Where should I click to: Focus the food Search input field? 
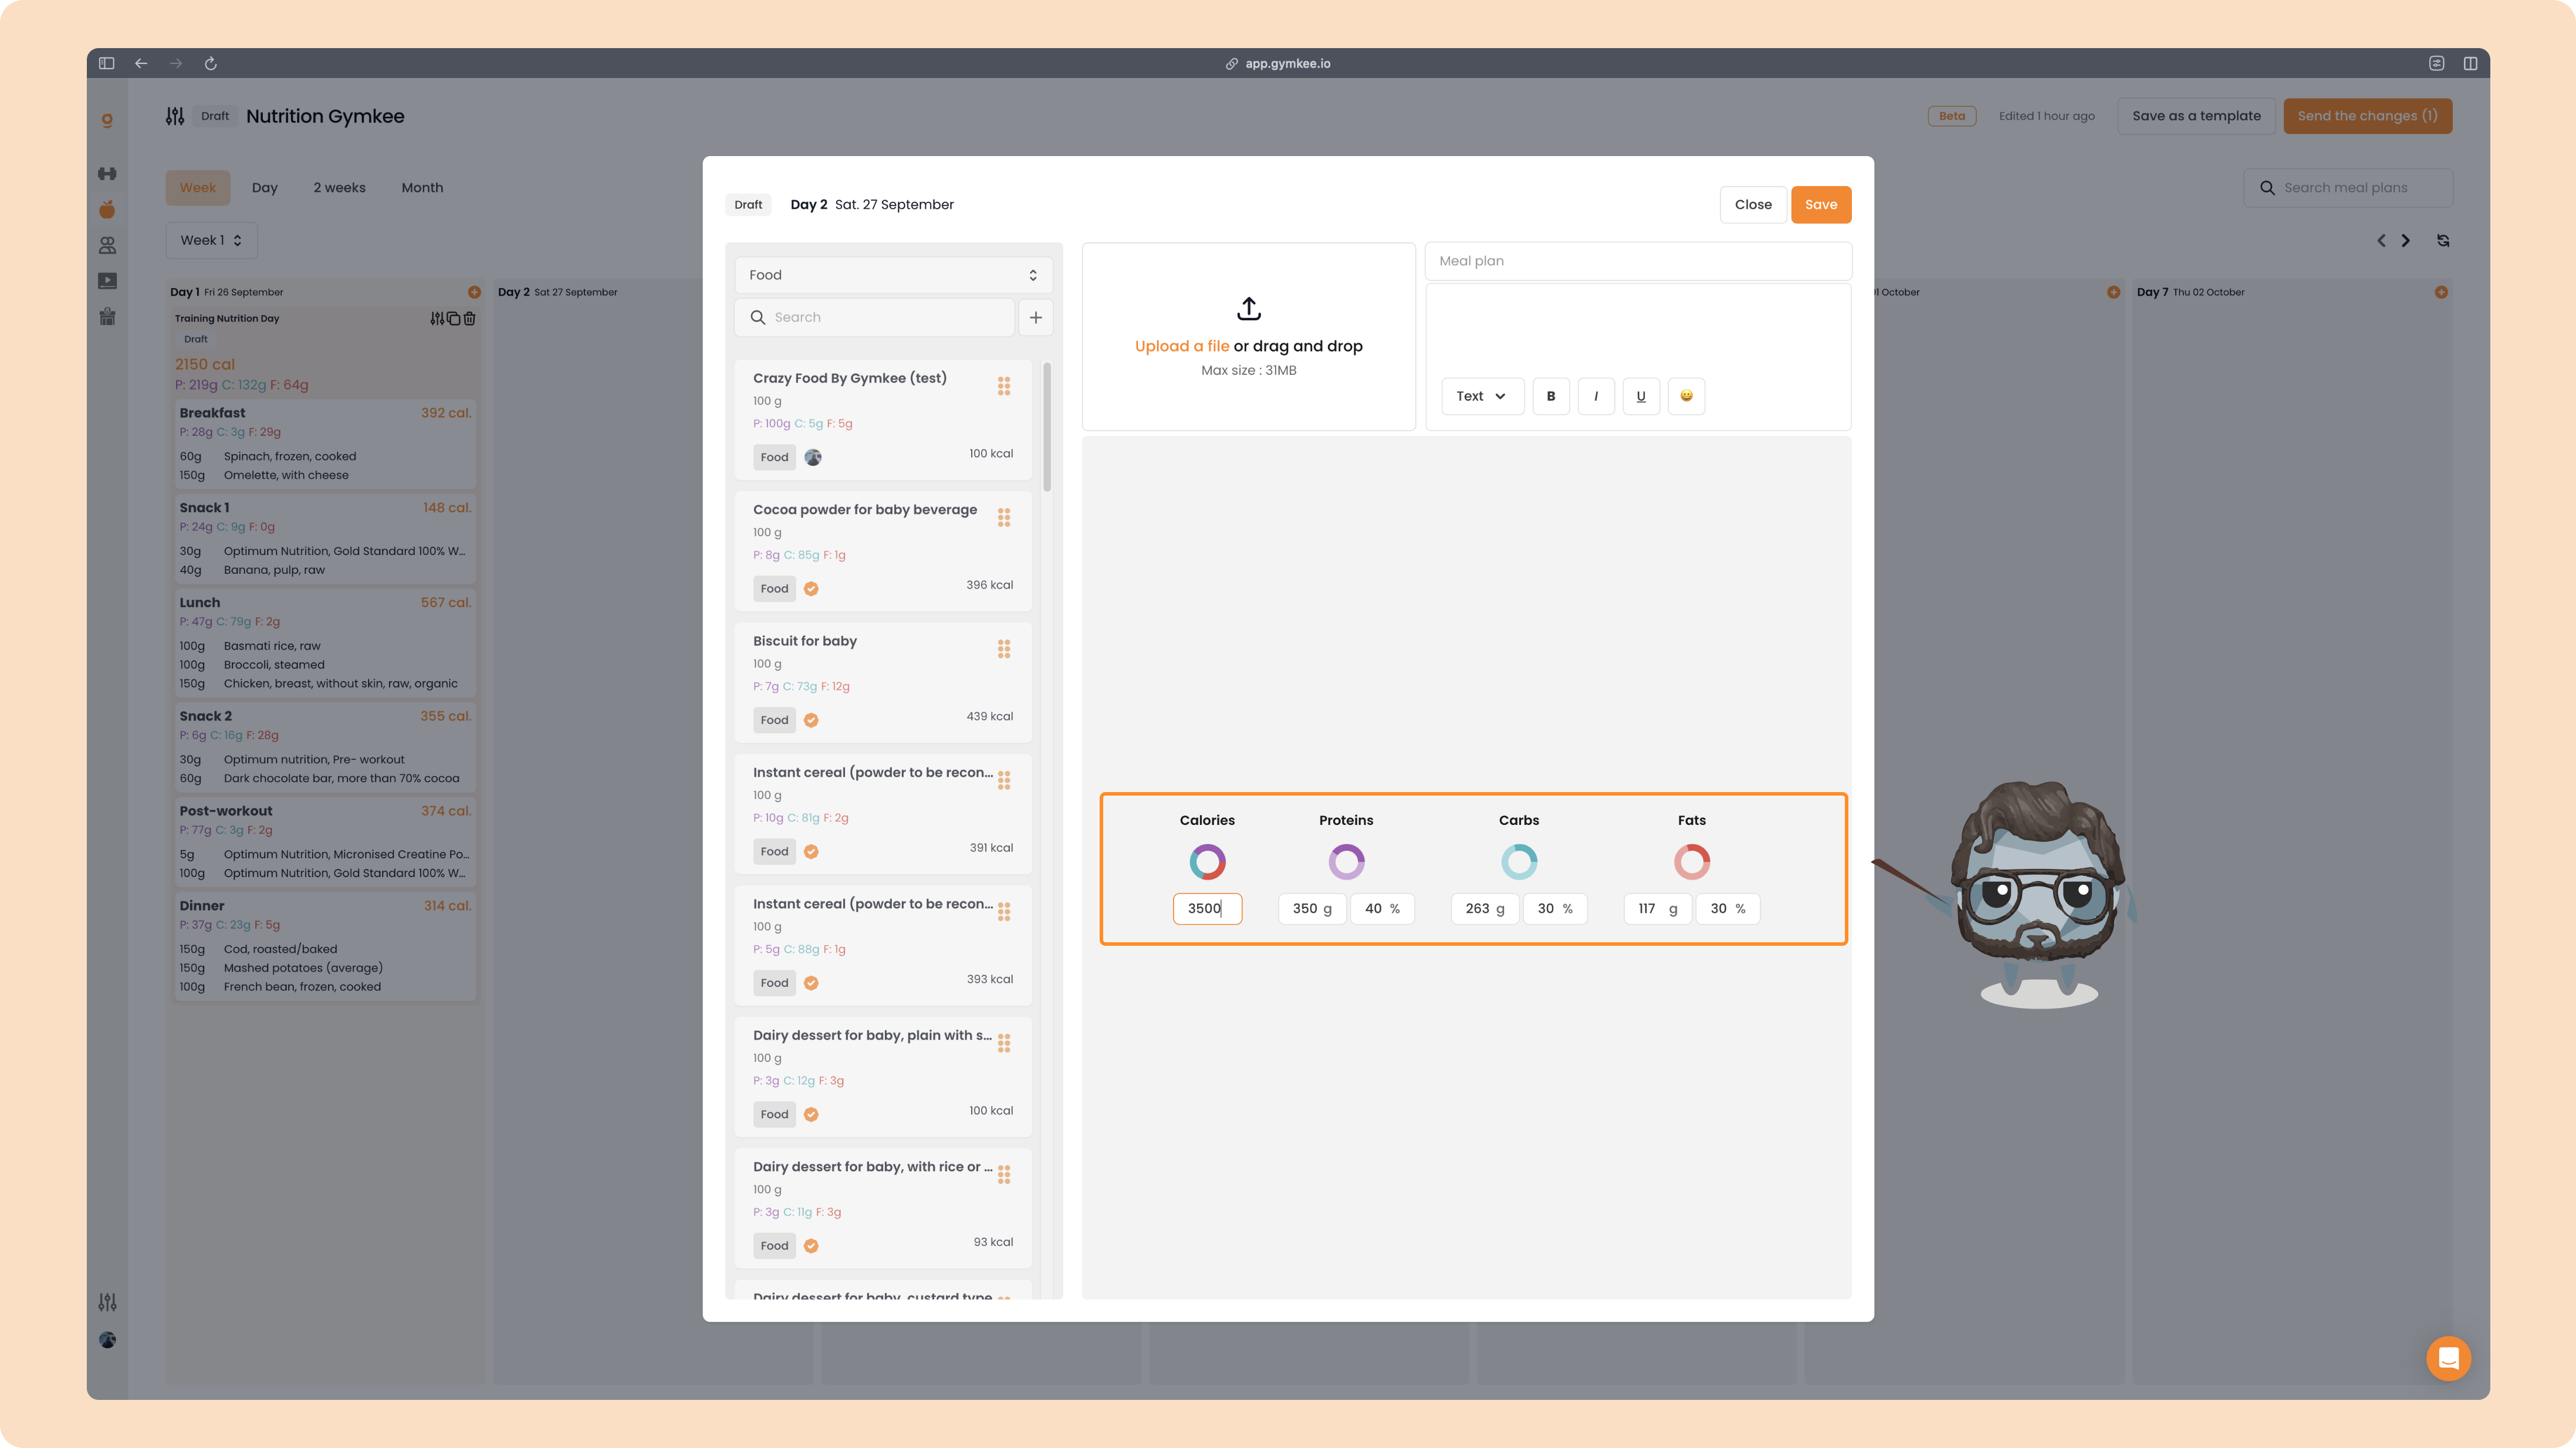875,317
